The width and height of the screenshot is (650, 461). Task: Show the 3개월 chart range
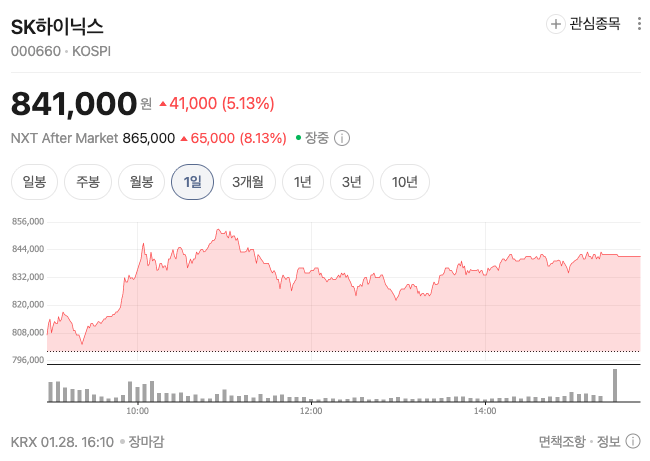247,182
